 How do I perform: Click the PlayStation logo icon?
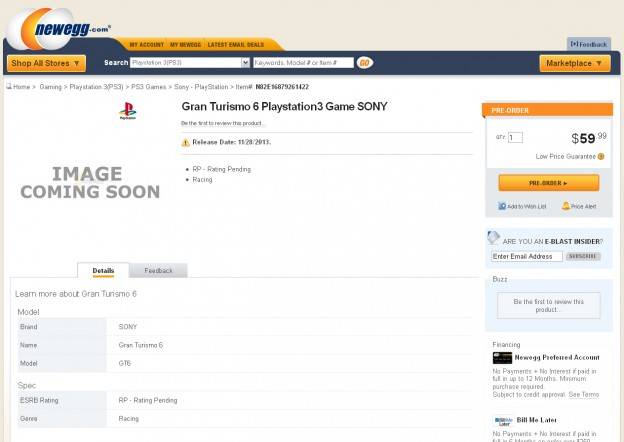(x=128, y=111)
